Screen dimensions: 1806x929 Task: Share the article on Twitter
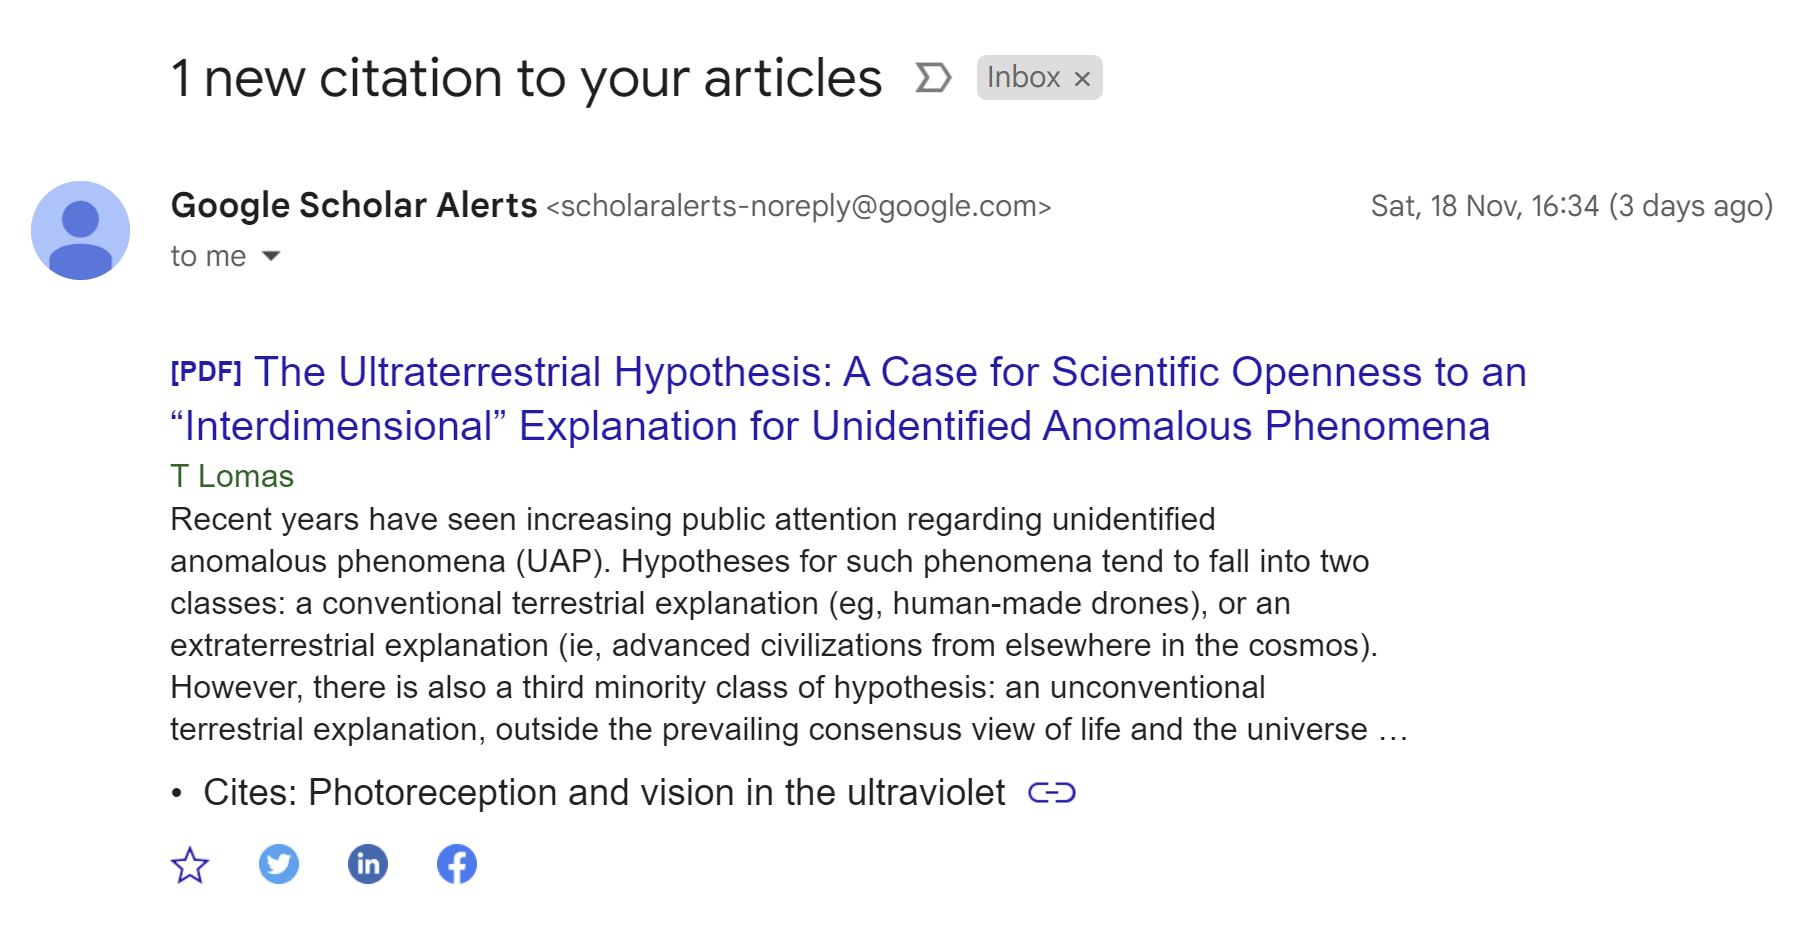279,864
